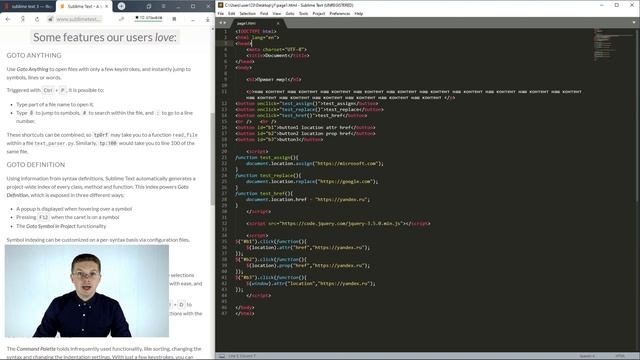
Task: Click the browser reload button
Action: coord(37,19)
